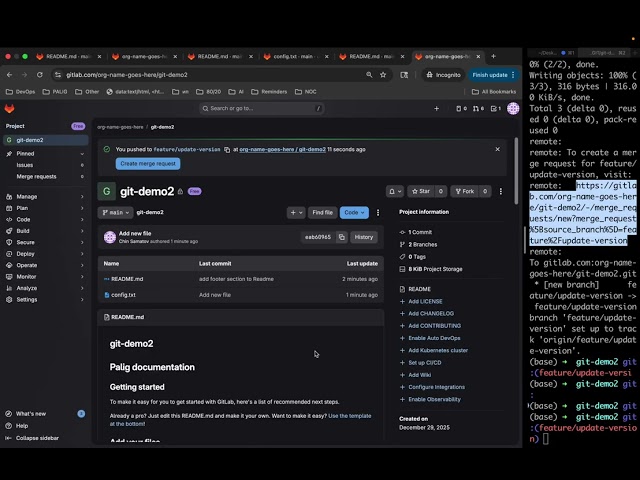Viewport: 640px width, 480px height.
Task: Open the main branch selector dropdown
Action: coord(116,213)
